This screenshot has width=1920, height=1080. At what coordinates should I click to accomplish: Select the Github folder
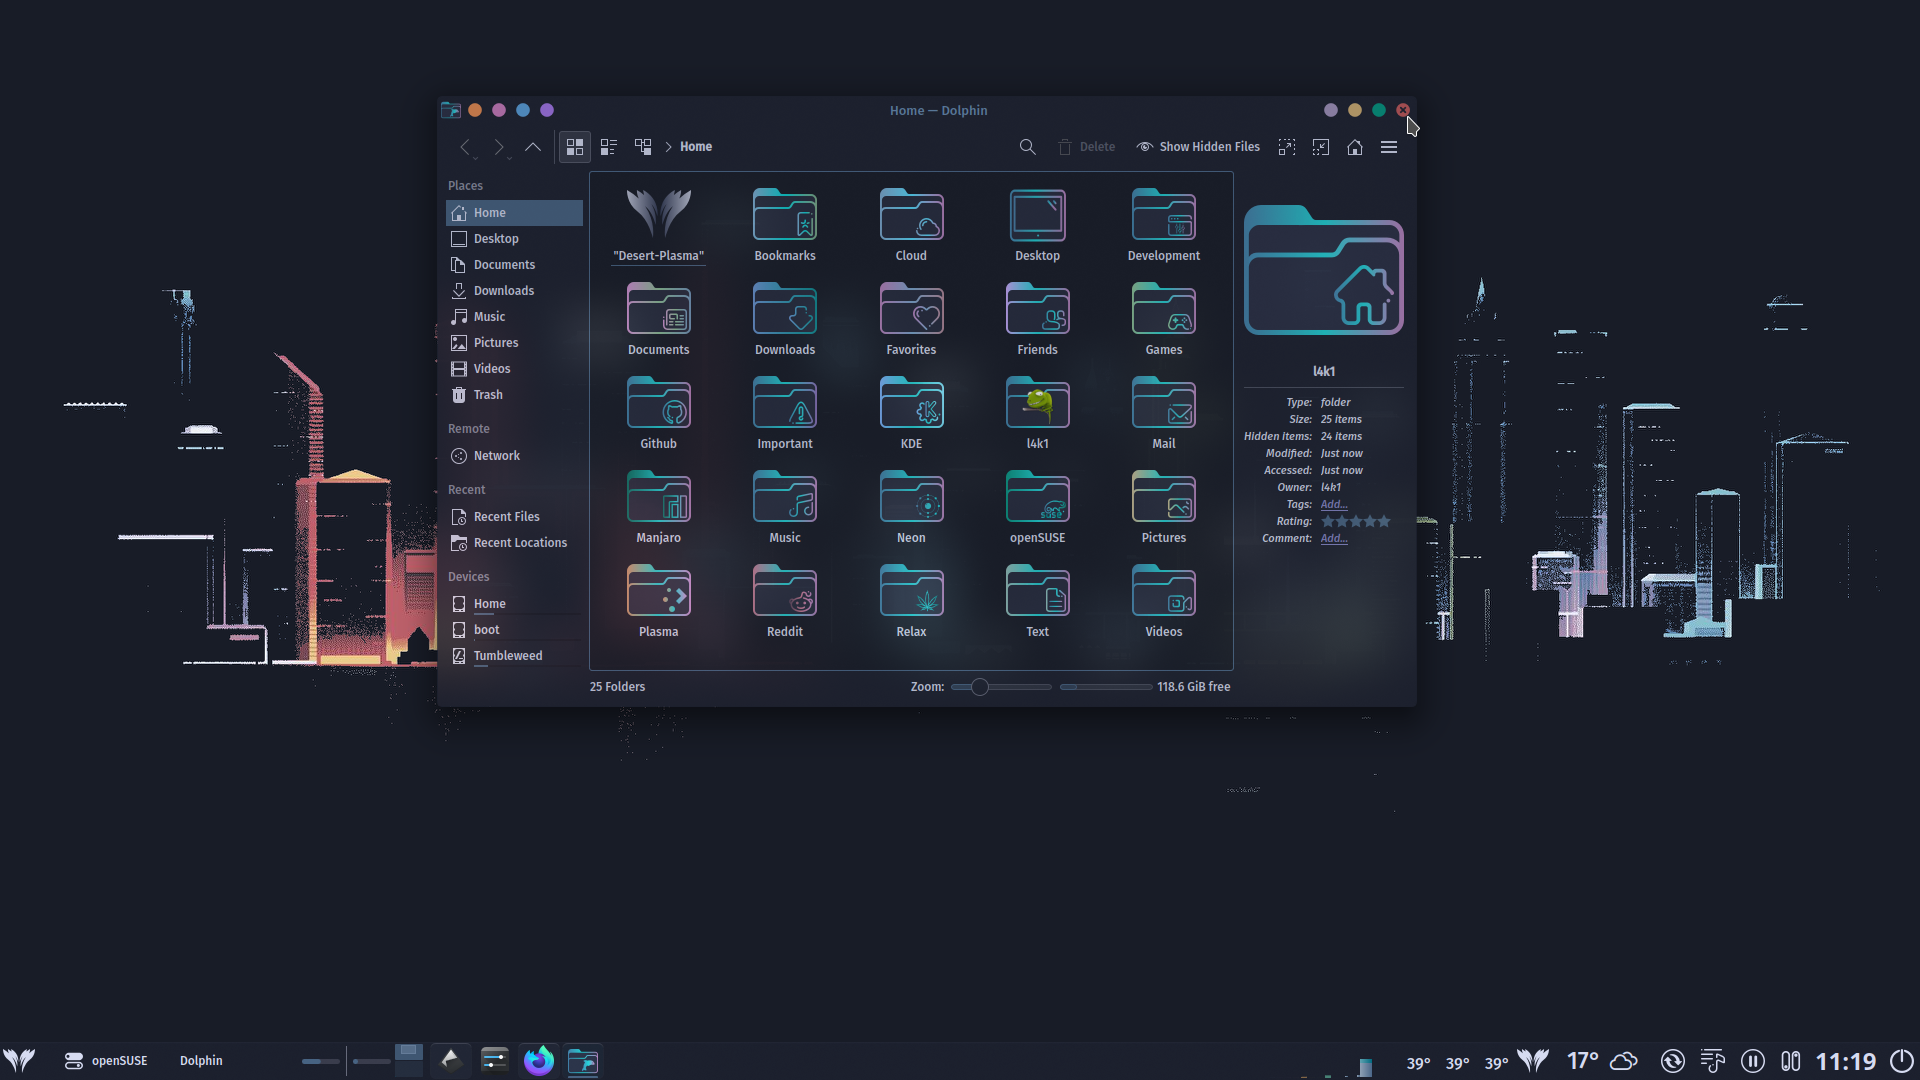(x=659, y=413)
